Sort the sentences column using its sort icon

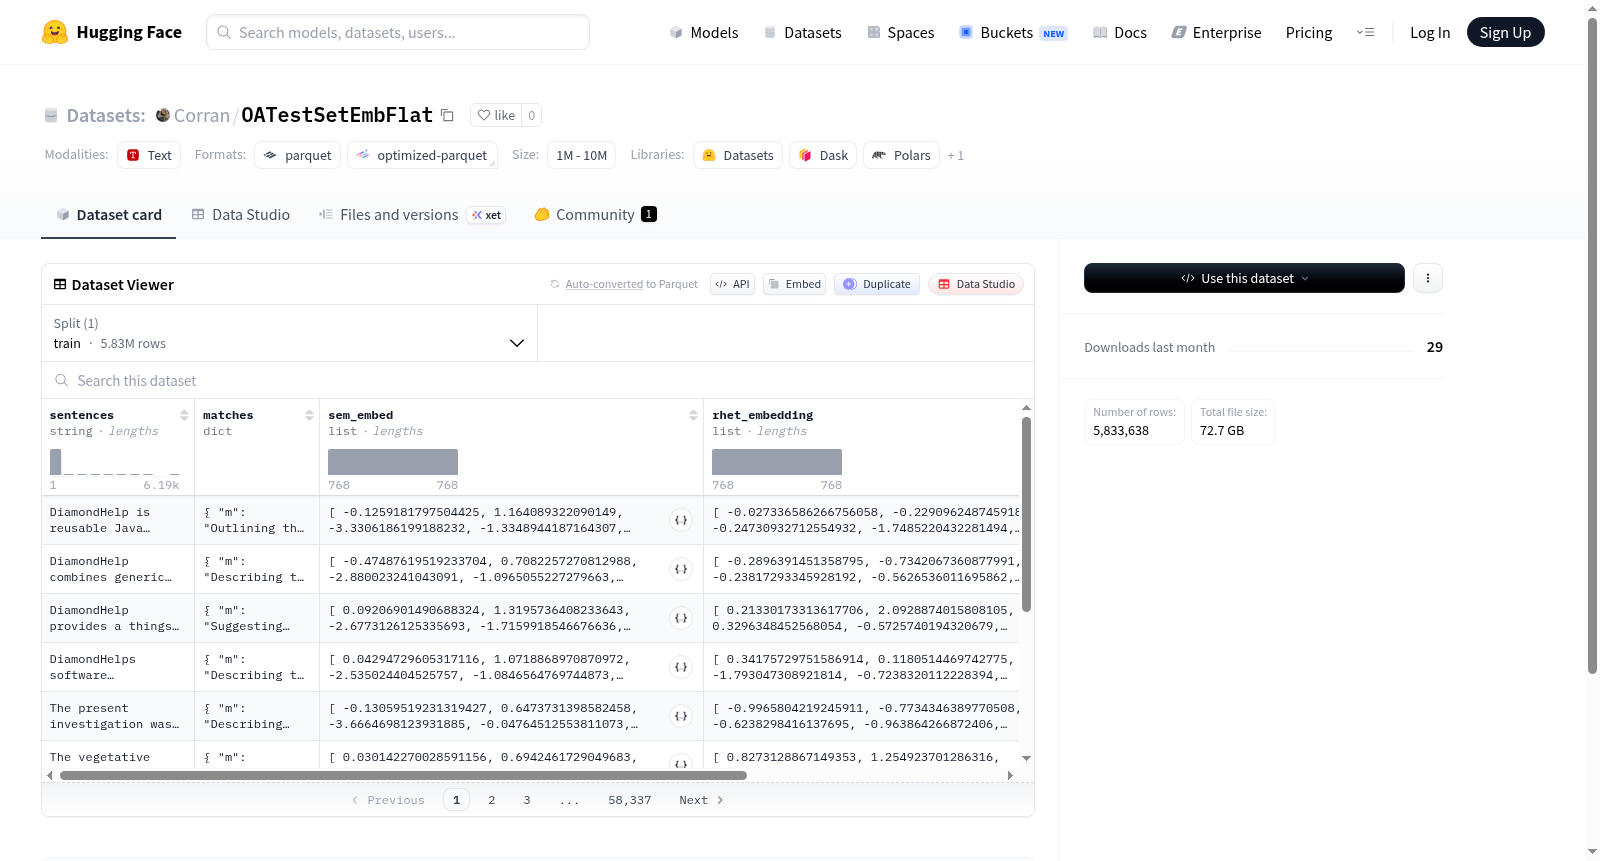click(184, 415)
